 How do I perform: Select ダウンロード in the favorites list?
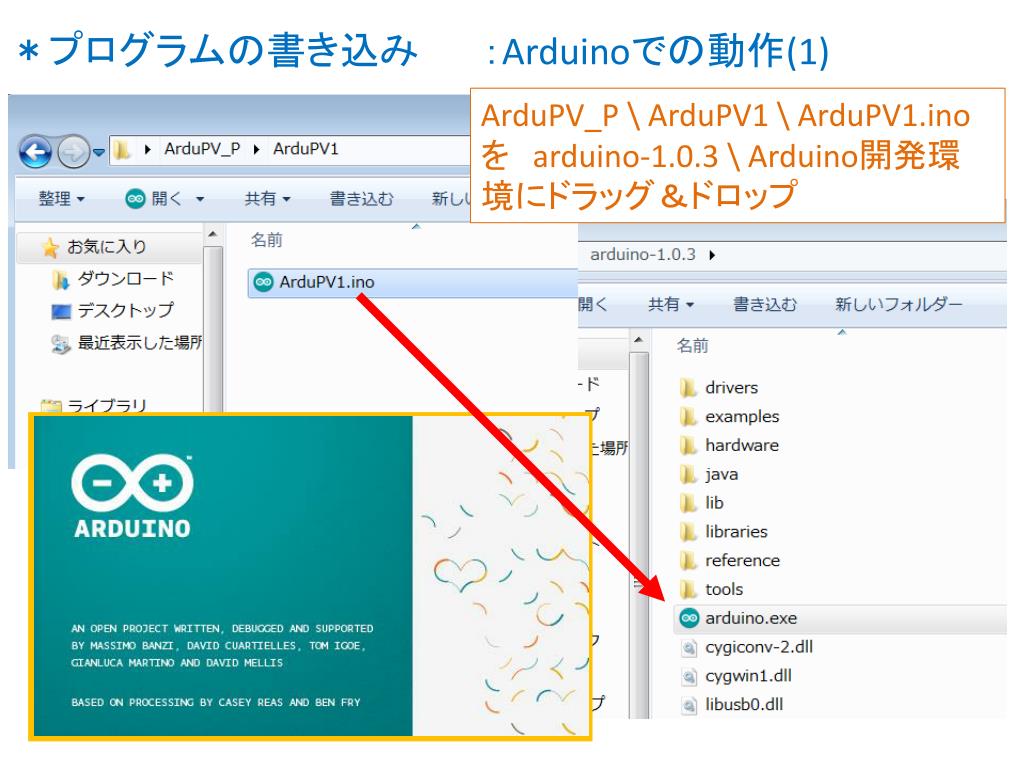[125, 279]
